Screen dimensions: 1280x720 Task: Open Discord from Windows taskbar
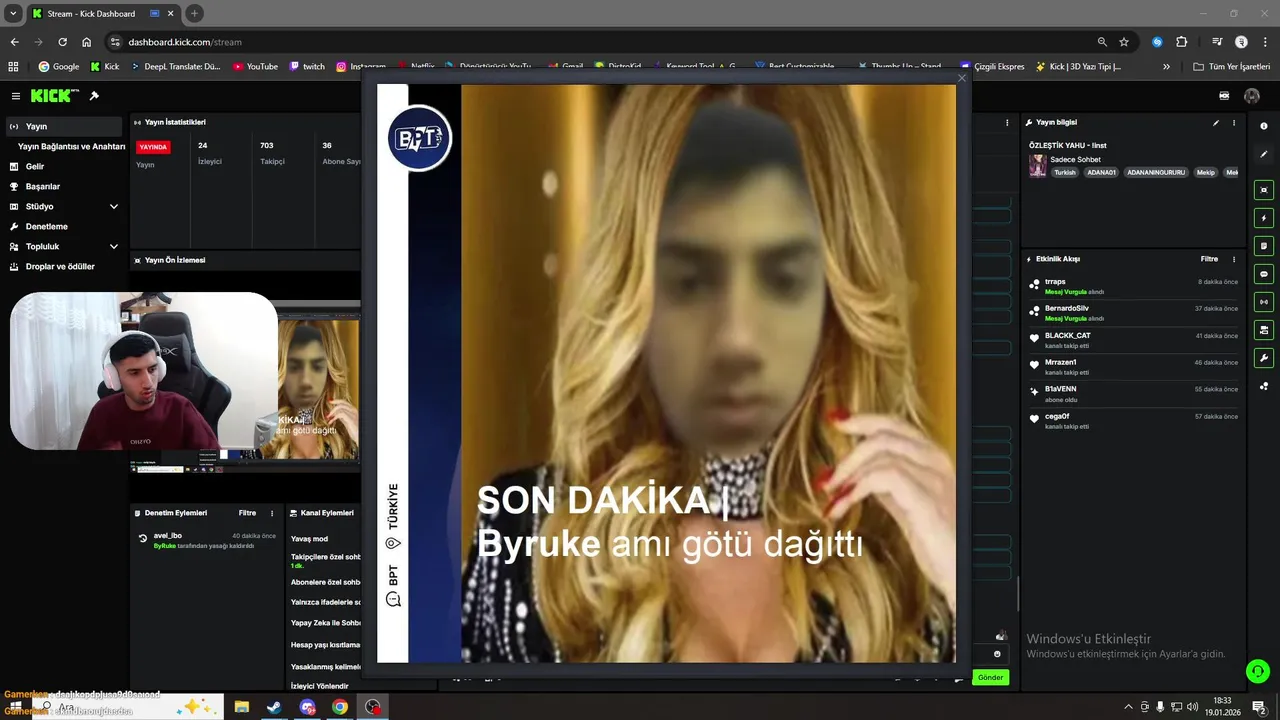tap(307, 707)
